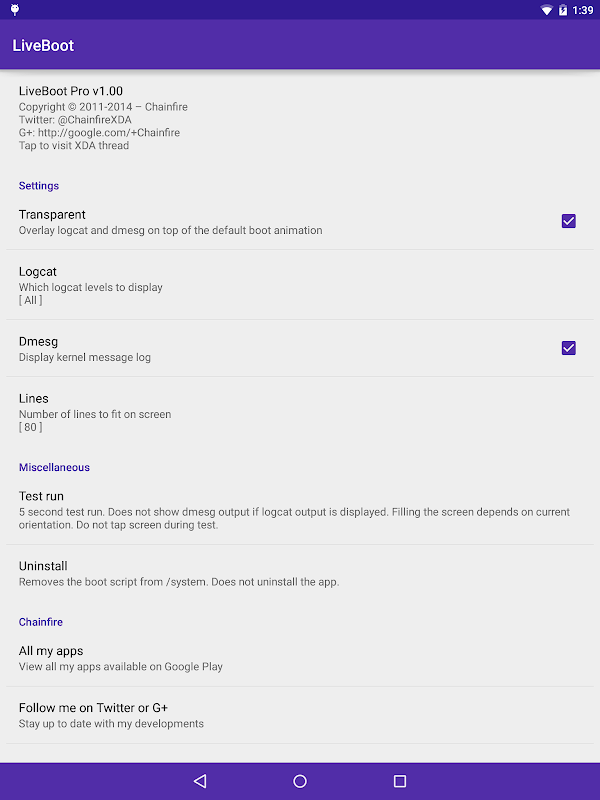Select Uninstall to remove boot script
The width and height of the screenshot is (600, 800).
pyautogui.click(x=300, y=573)
